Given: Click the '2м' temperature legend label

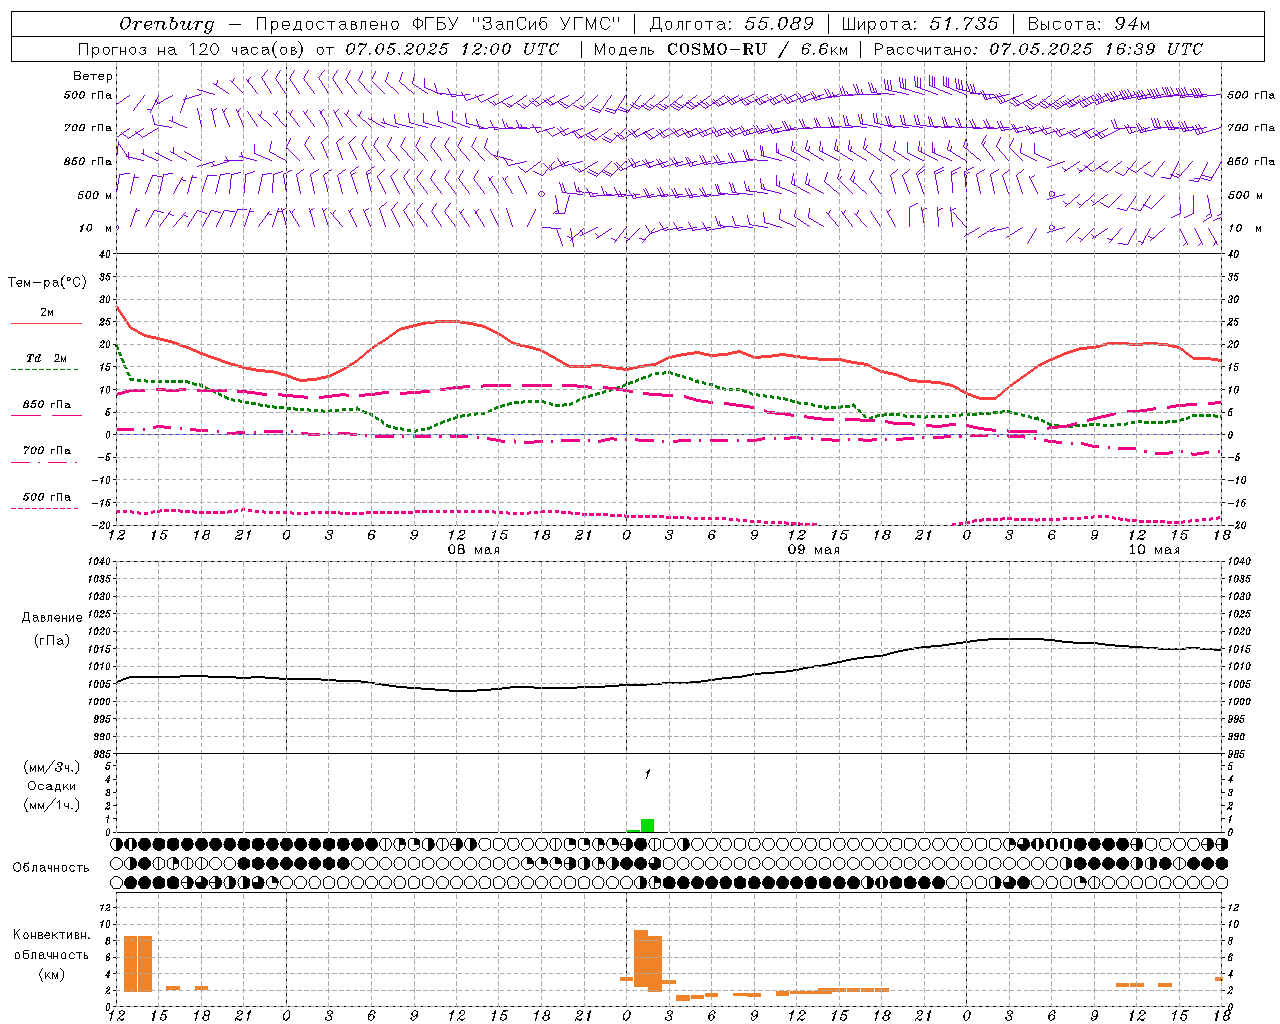Looking at the screenshot, I should [x=47, y=313].
